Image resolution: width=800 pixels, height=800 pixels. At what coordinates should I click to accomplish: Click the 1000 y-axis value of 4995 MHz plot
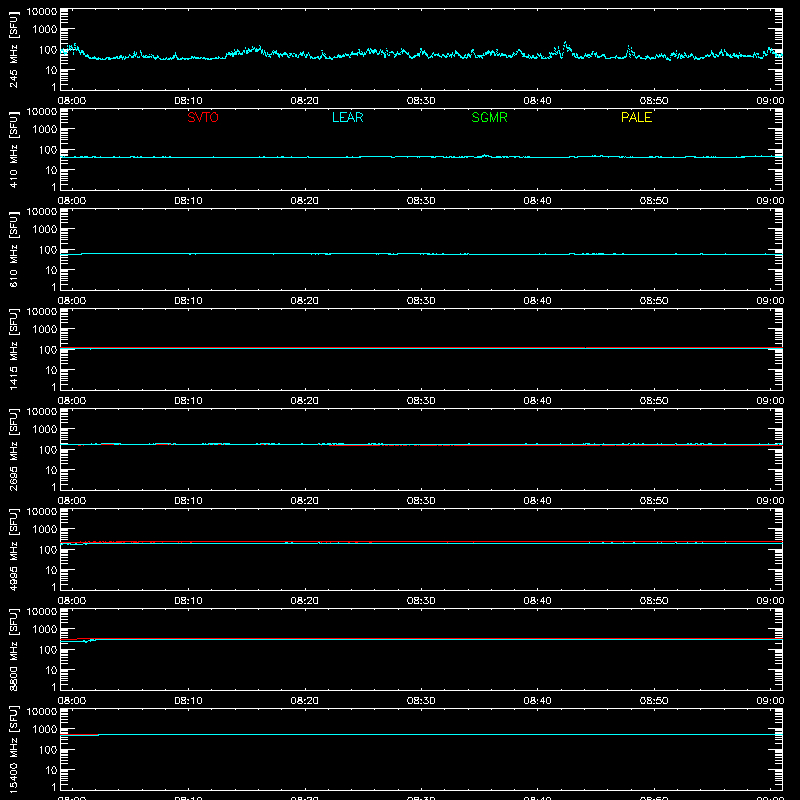point(45,530)
